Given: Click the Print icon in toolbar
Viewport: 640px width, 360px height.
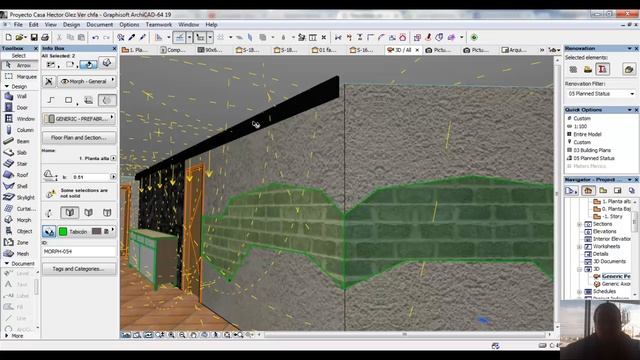Looking at the screenshot, I should [x=45, y=37].
